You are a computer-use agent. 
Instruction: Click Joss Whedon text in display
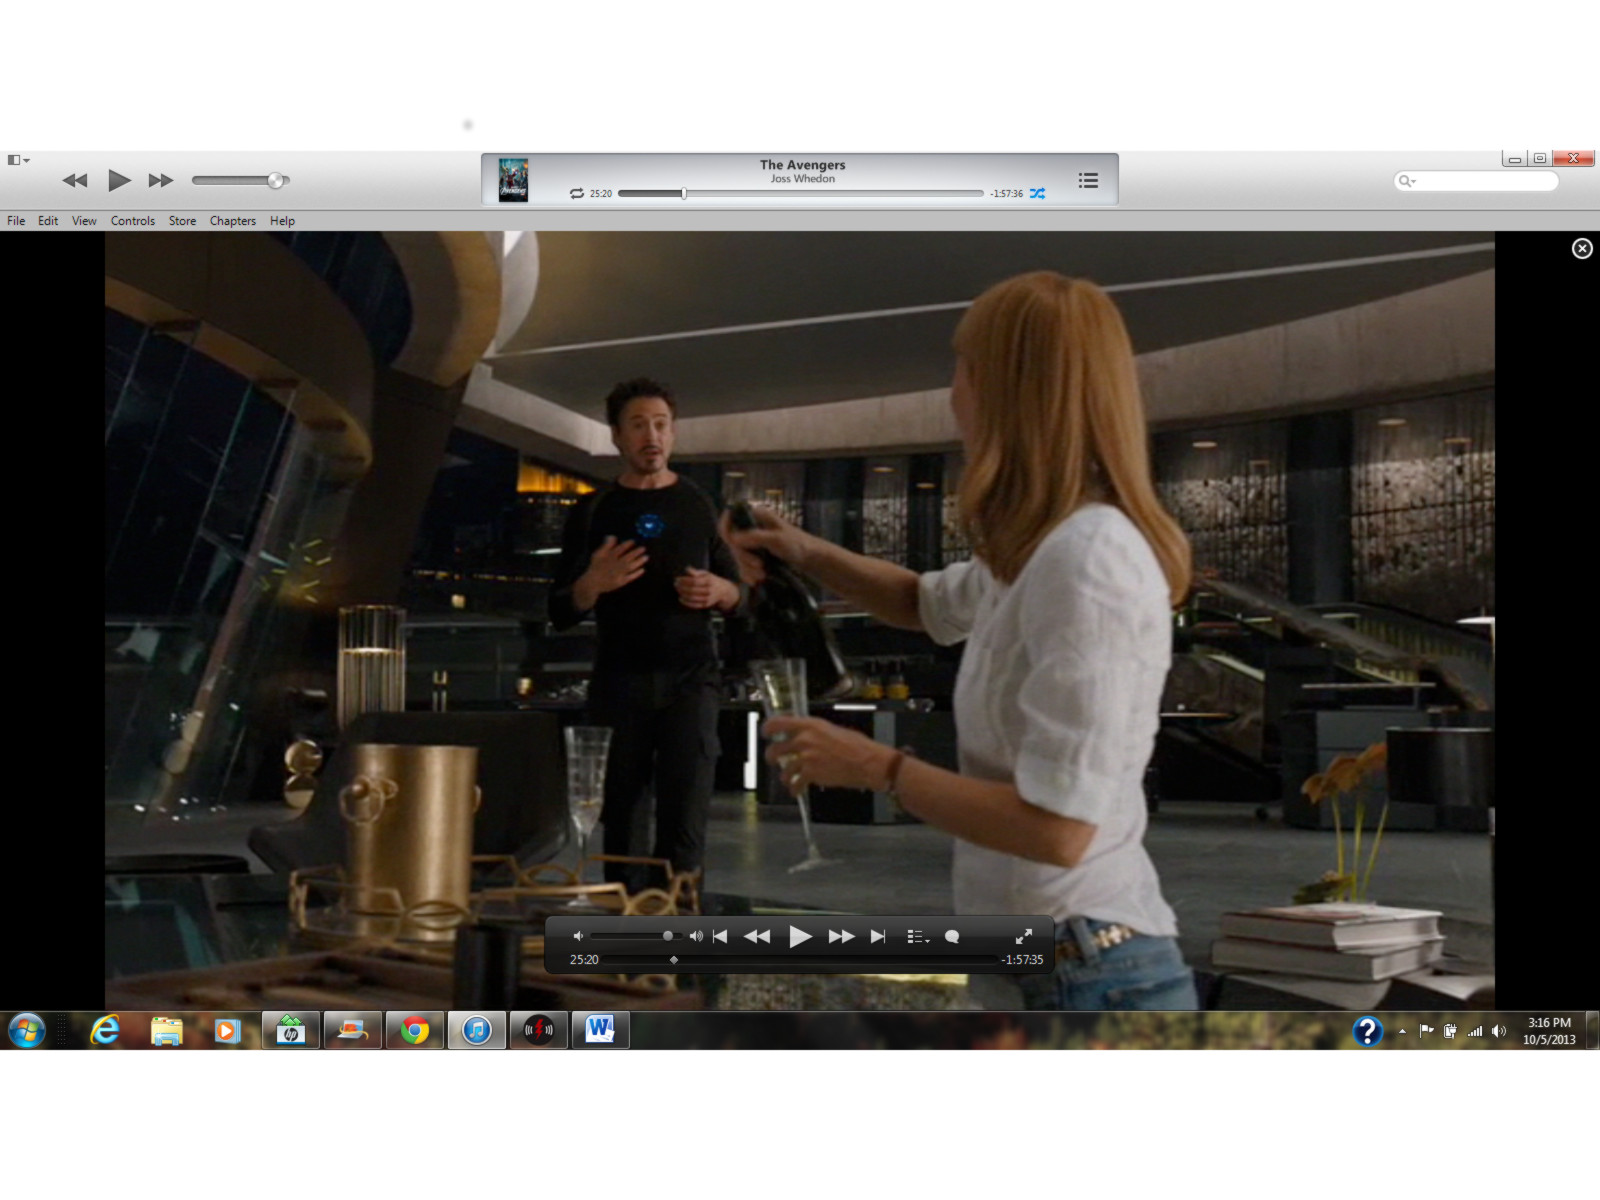coord(802,179)
